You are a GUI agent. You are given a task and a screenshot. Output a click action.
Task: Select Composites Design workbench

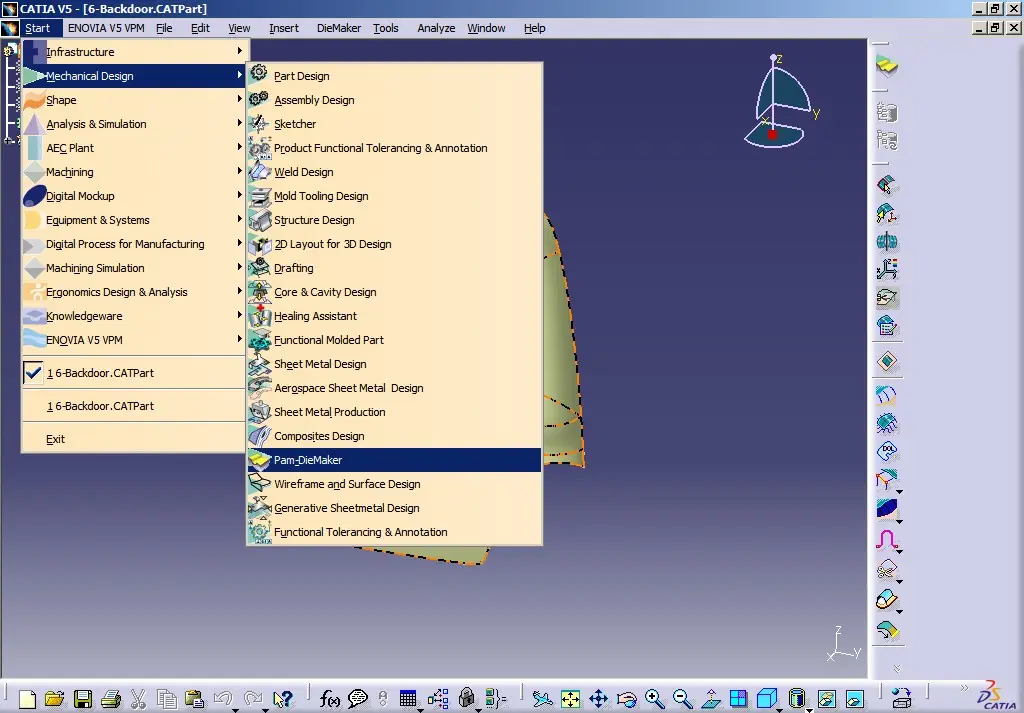coord(394,436)
